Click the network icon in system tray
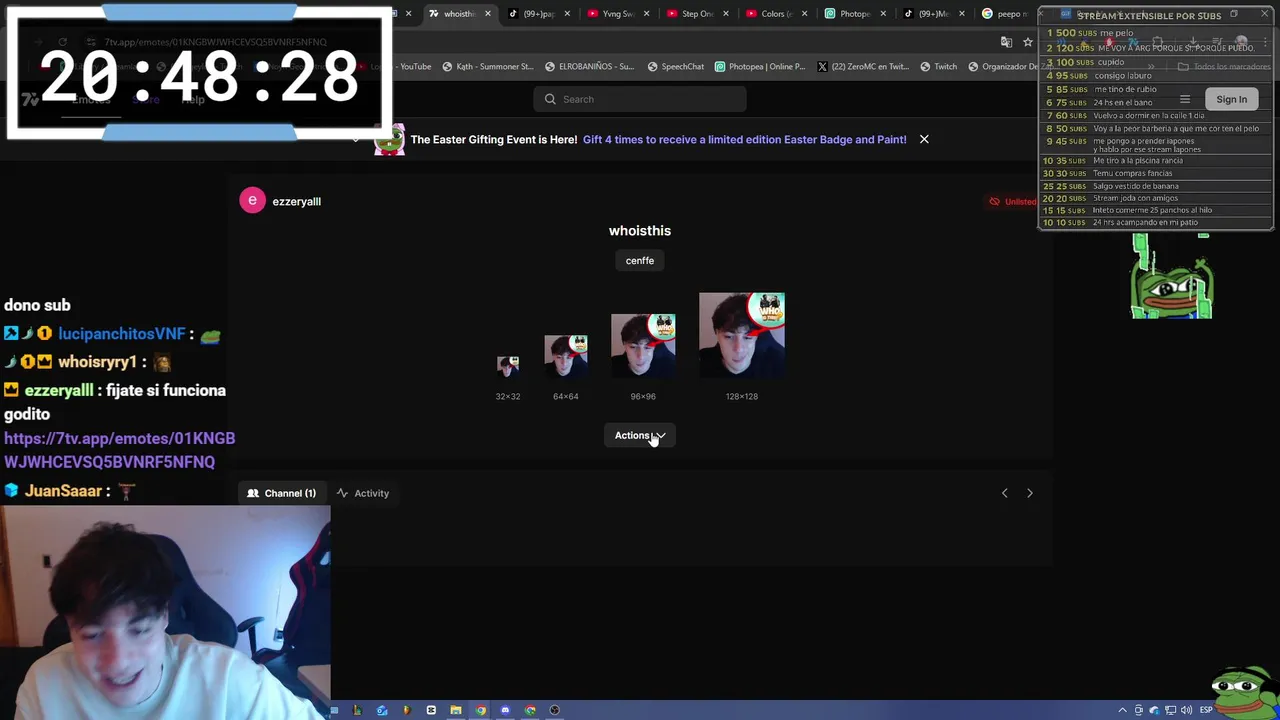Screen dimensions: 1280x720 (1171, 710)
